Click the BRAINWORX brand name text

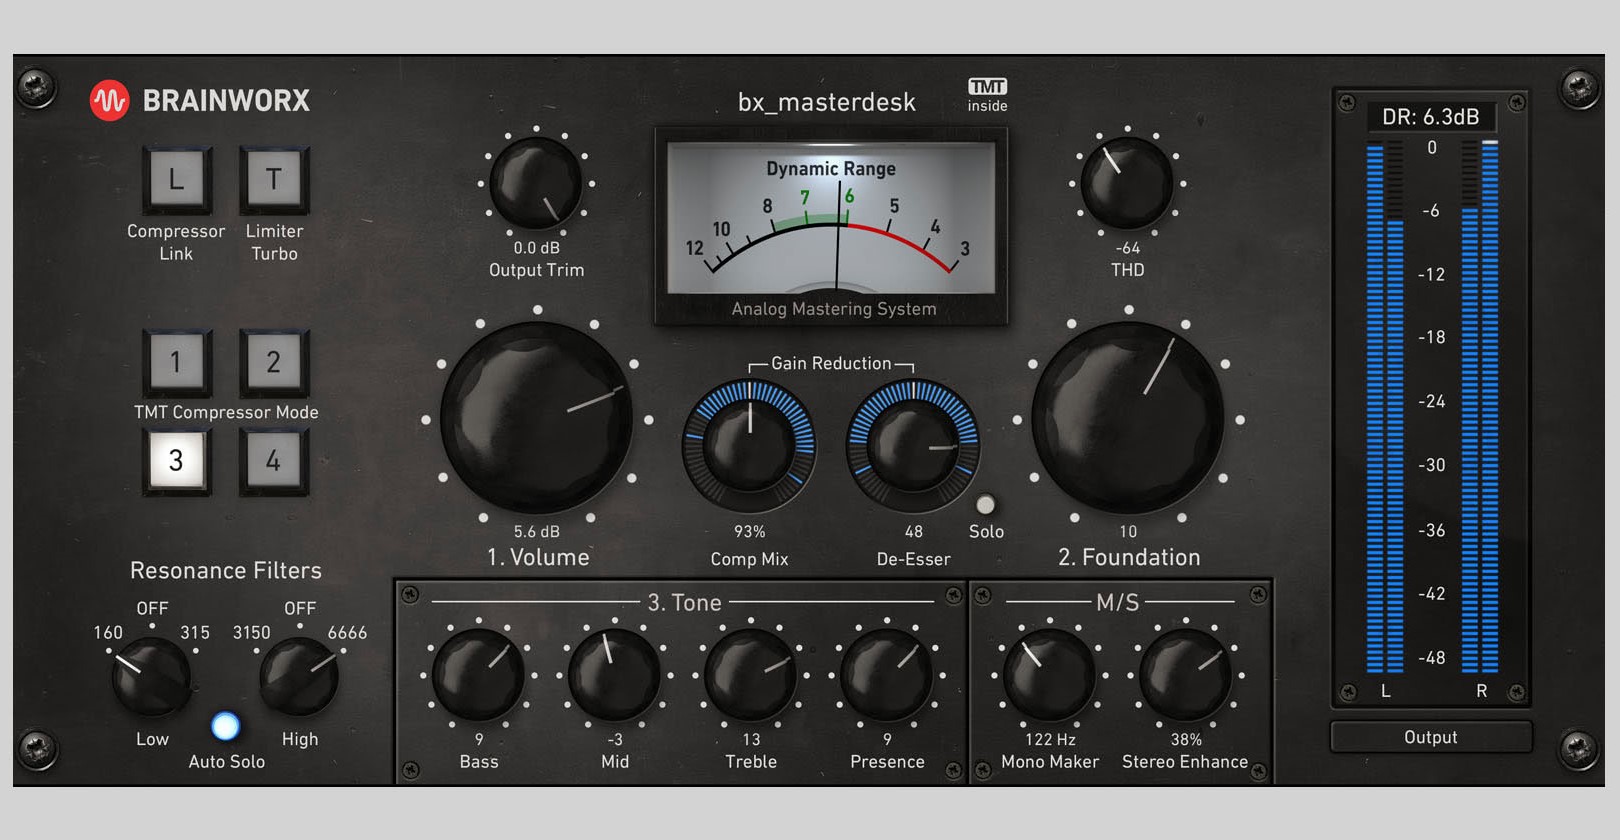(227, 101)
